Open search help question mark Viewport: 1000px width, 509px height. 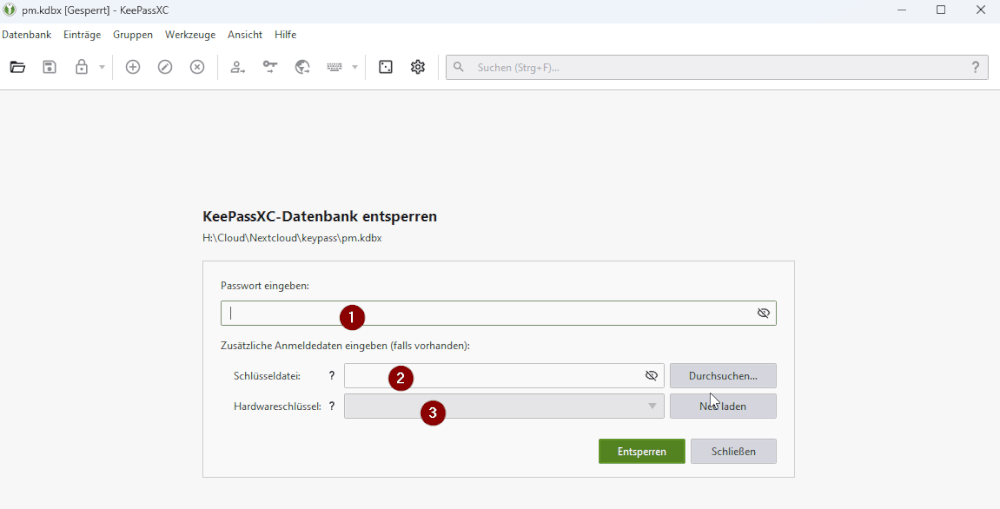point(975,67)
